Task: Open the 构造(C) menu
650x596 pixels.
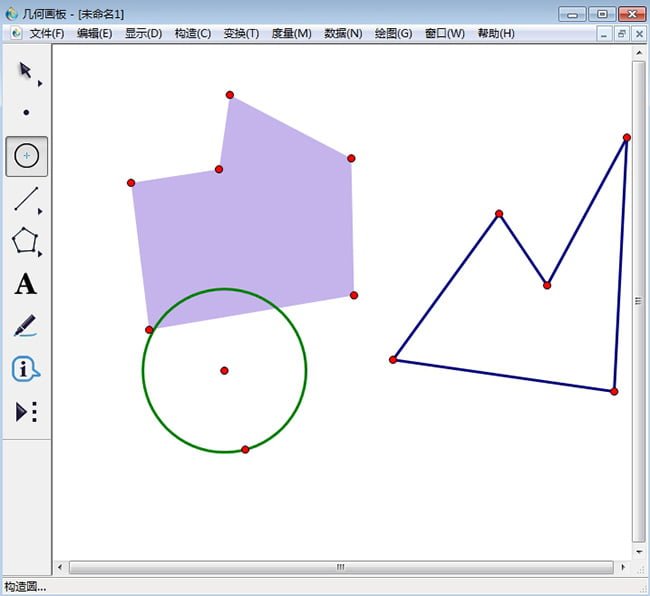Action: (193, 33)
